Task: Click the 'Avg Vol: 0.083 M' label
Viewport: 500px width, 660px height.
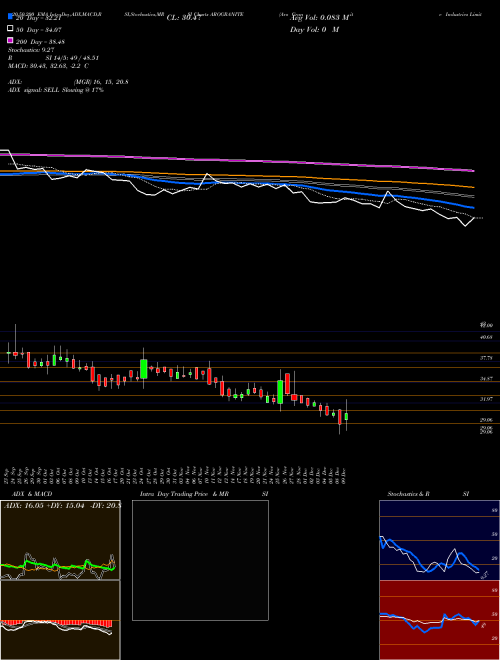Action: coord(321,17)
